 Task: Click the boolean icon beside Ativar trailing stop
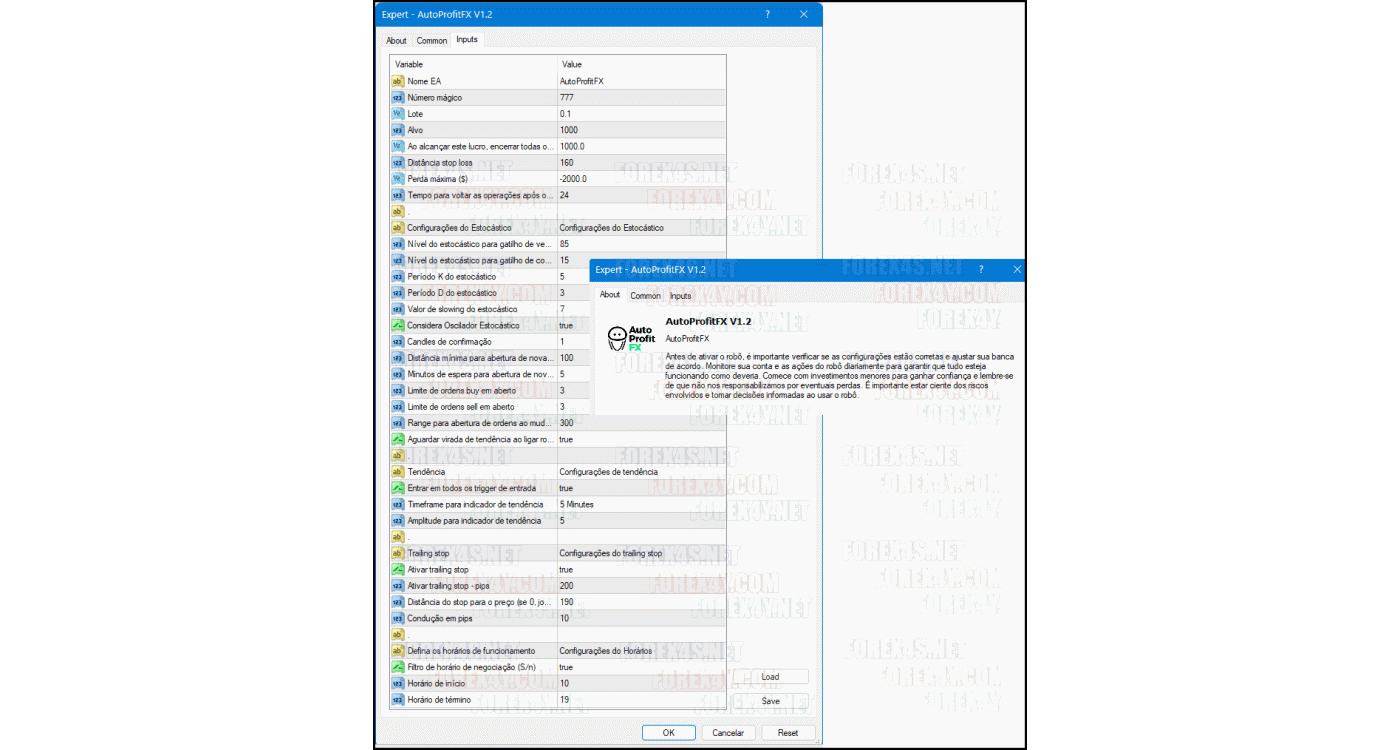coord(397,570)
